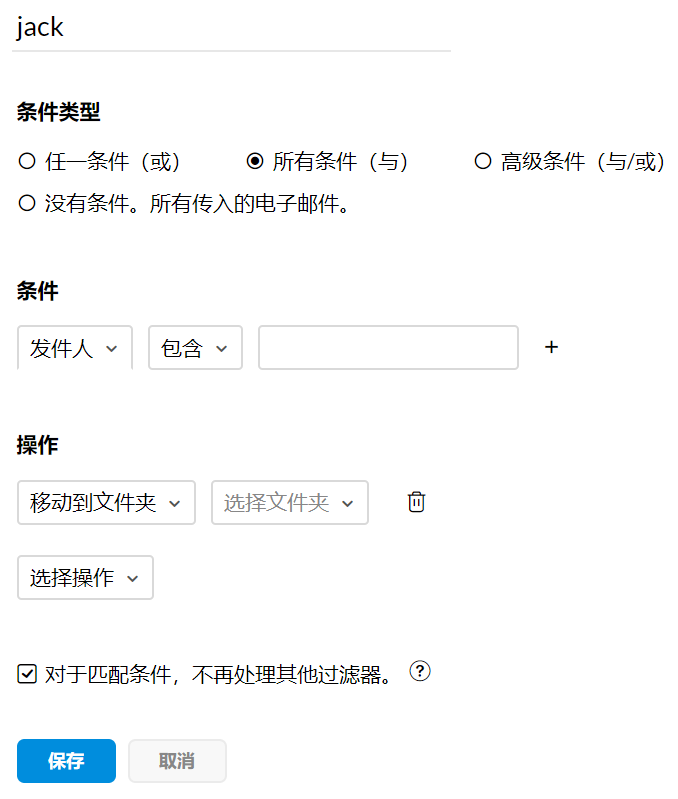Focus the filter name field containing jack
This screenshot has height=799, width=678.
tap(231, 28)
